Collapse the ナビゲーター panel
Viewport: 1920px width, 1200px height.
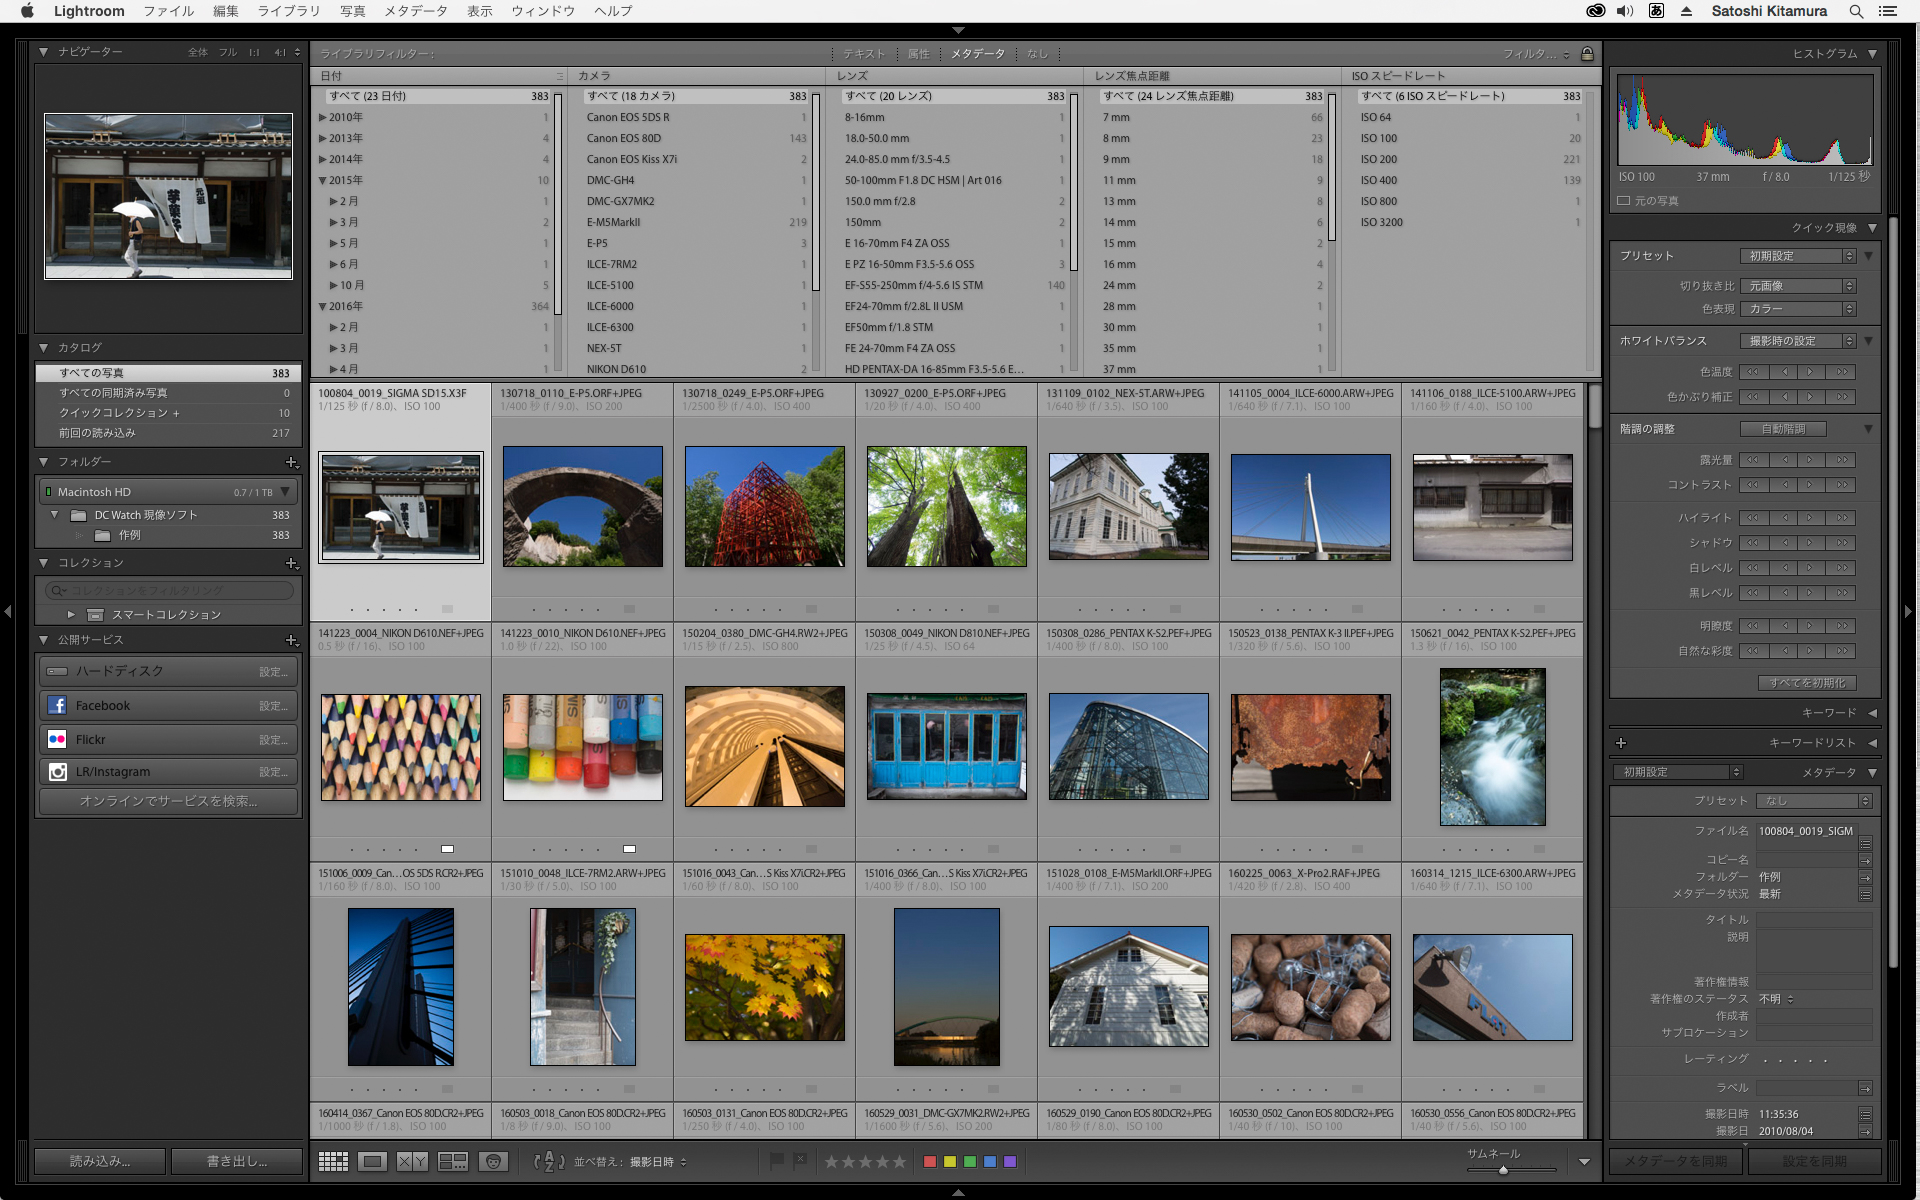(x=43, y=52)
